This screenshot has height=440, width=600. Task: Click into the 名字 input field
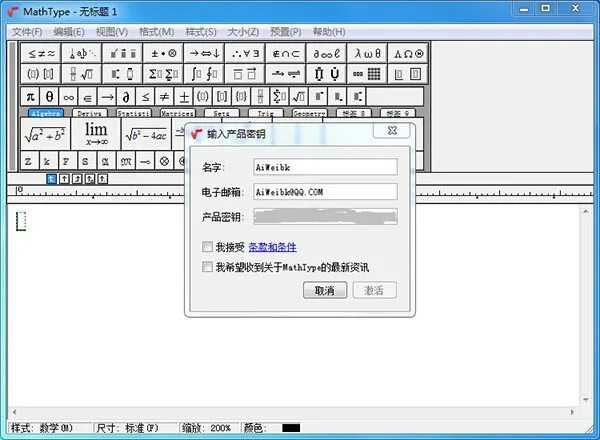pyautogui.click(x=325, y=167)
